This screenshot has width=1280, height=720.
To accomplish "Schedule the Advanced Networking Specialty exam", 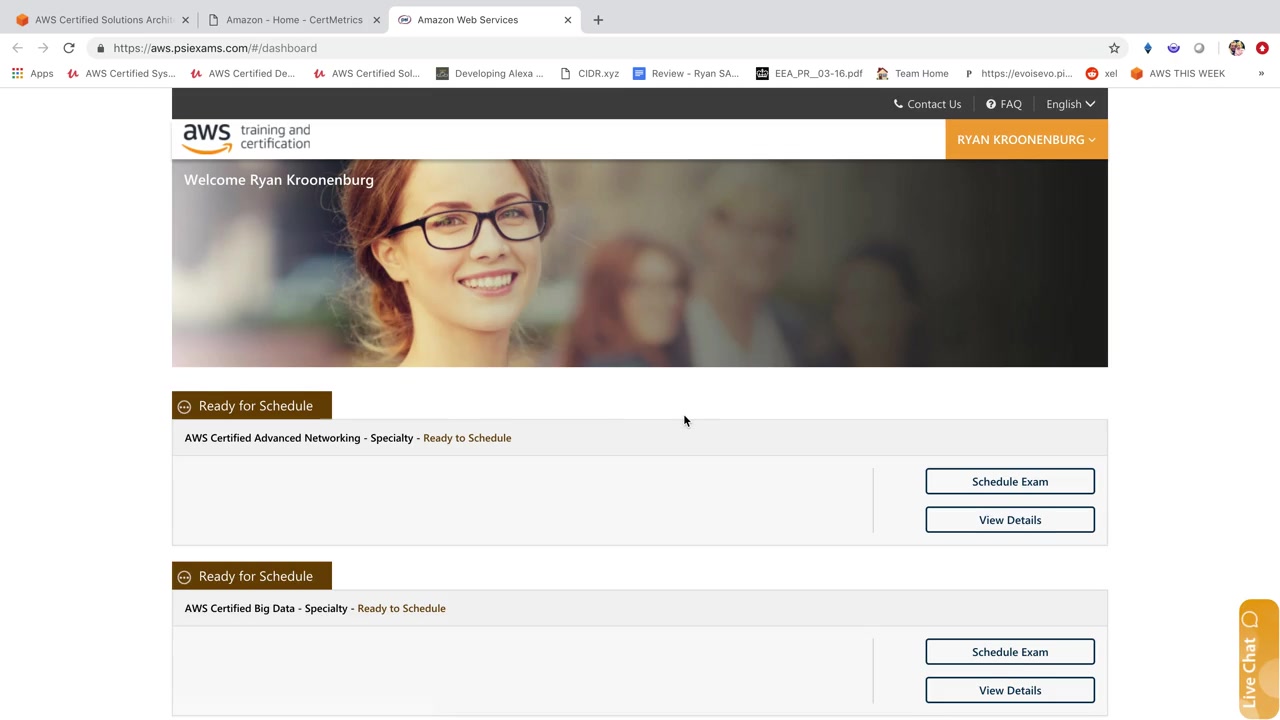I will point(1010,481).
